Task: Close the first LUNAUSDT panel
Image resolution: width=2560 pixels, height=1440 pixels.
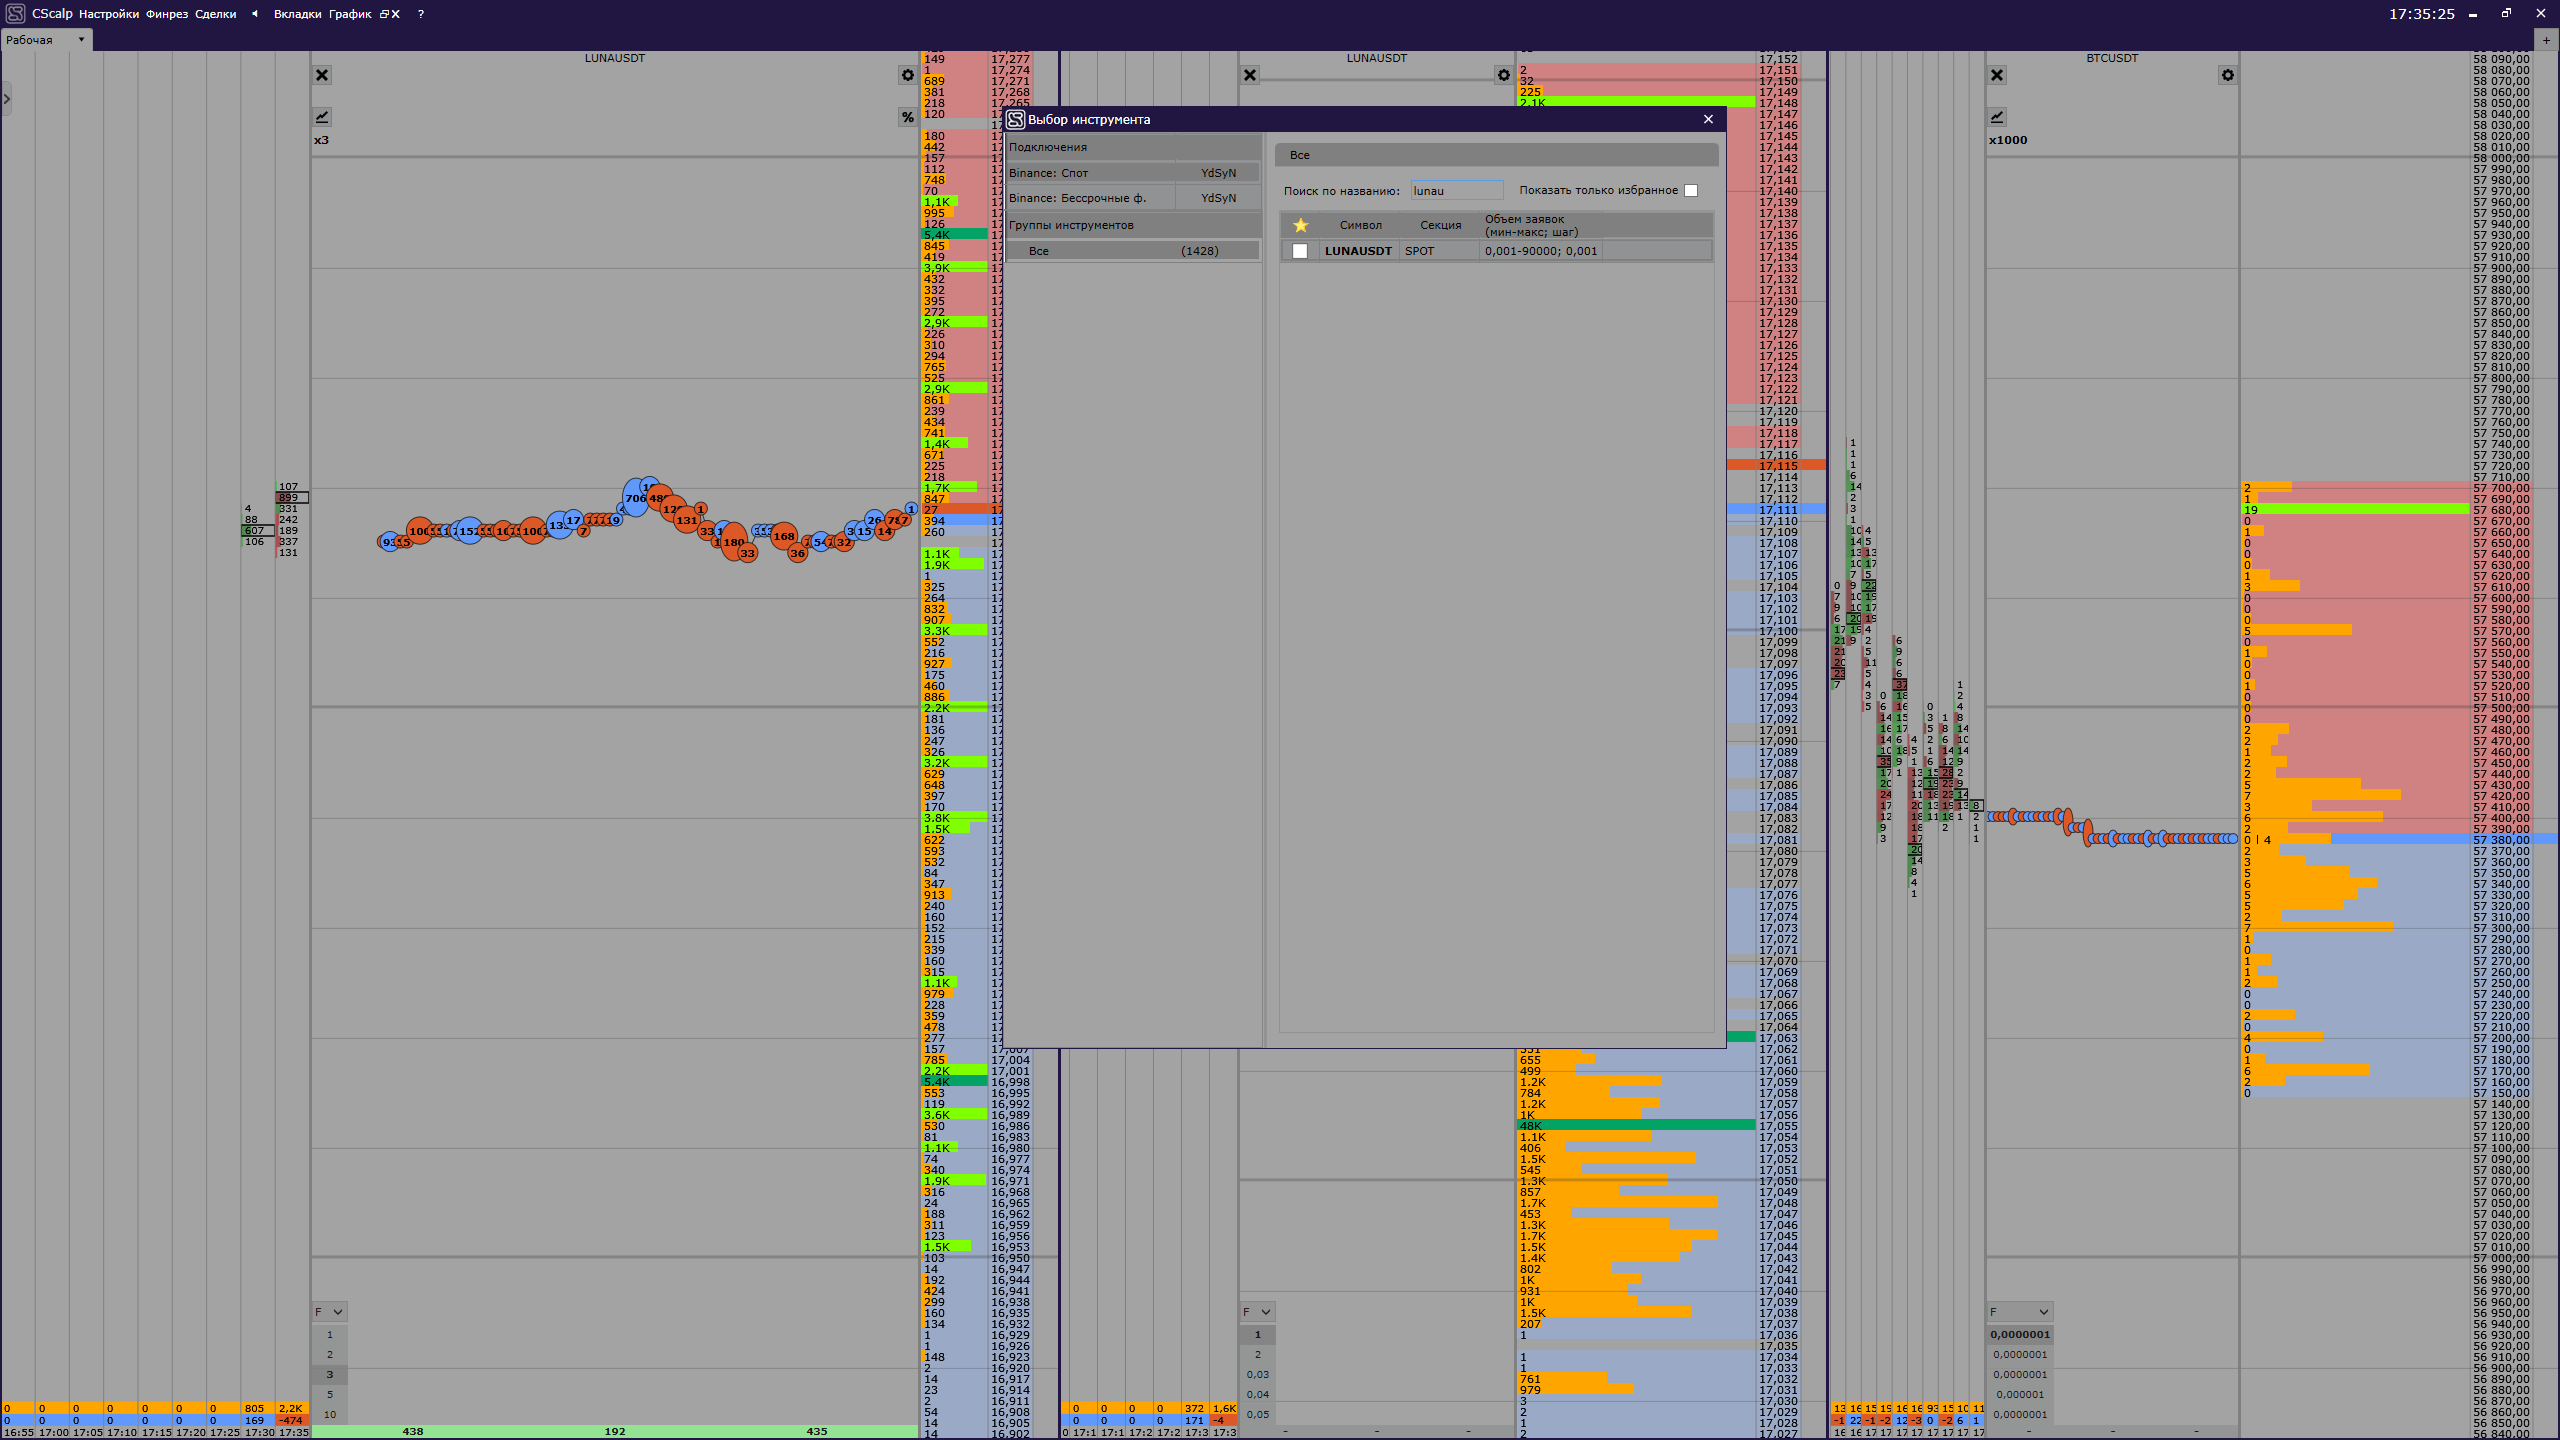Action: pyautogui.click(x=322, y=75)
